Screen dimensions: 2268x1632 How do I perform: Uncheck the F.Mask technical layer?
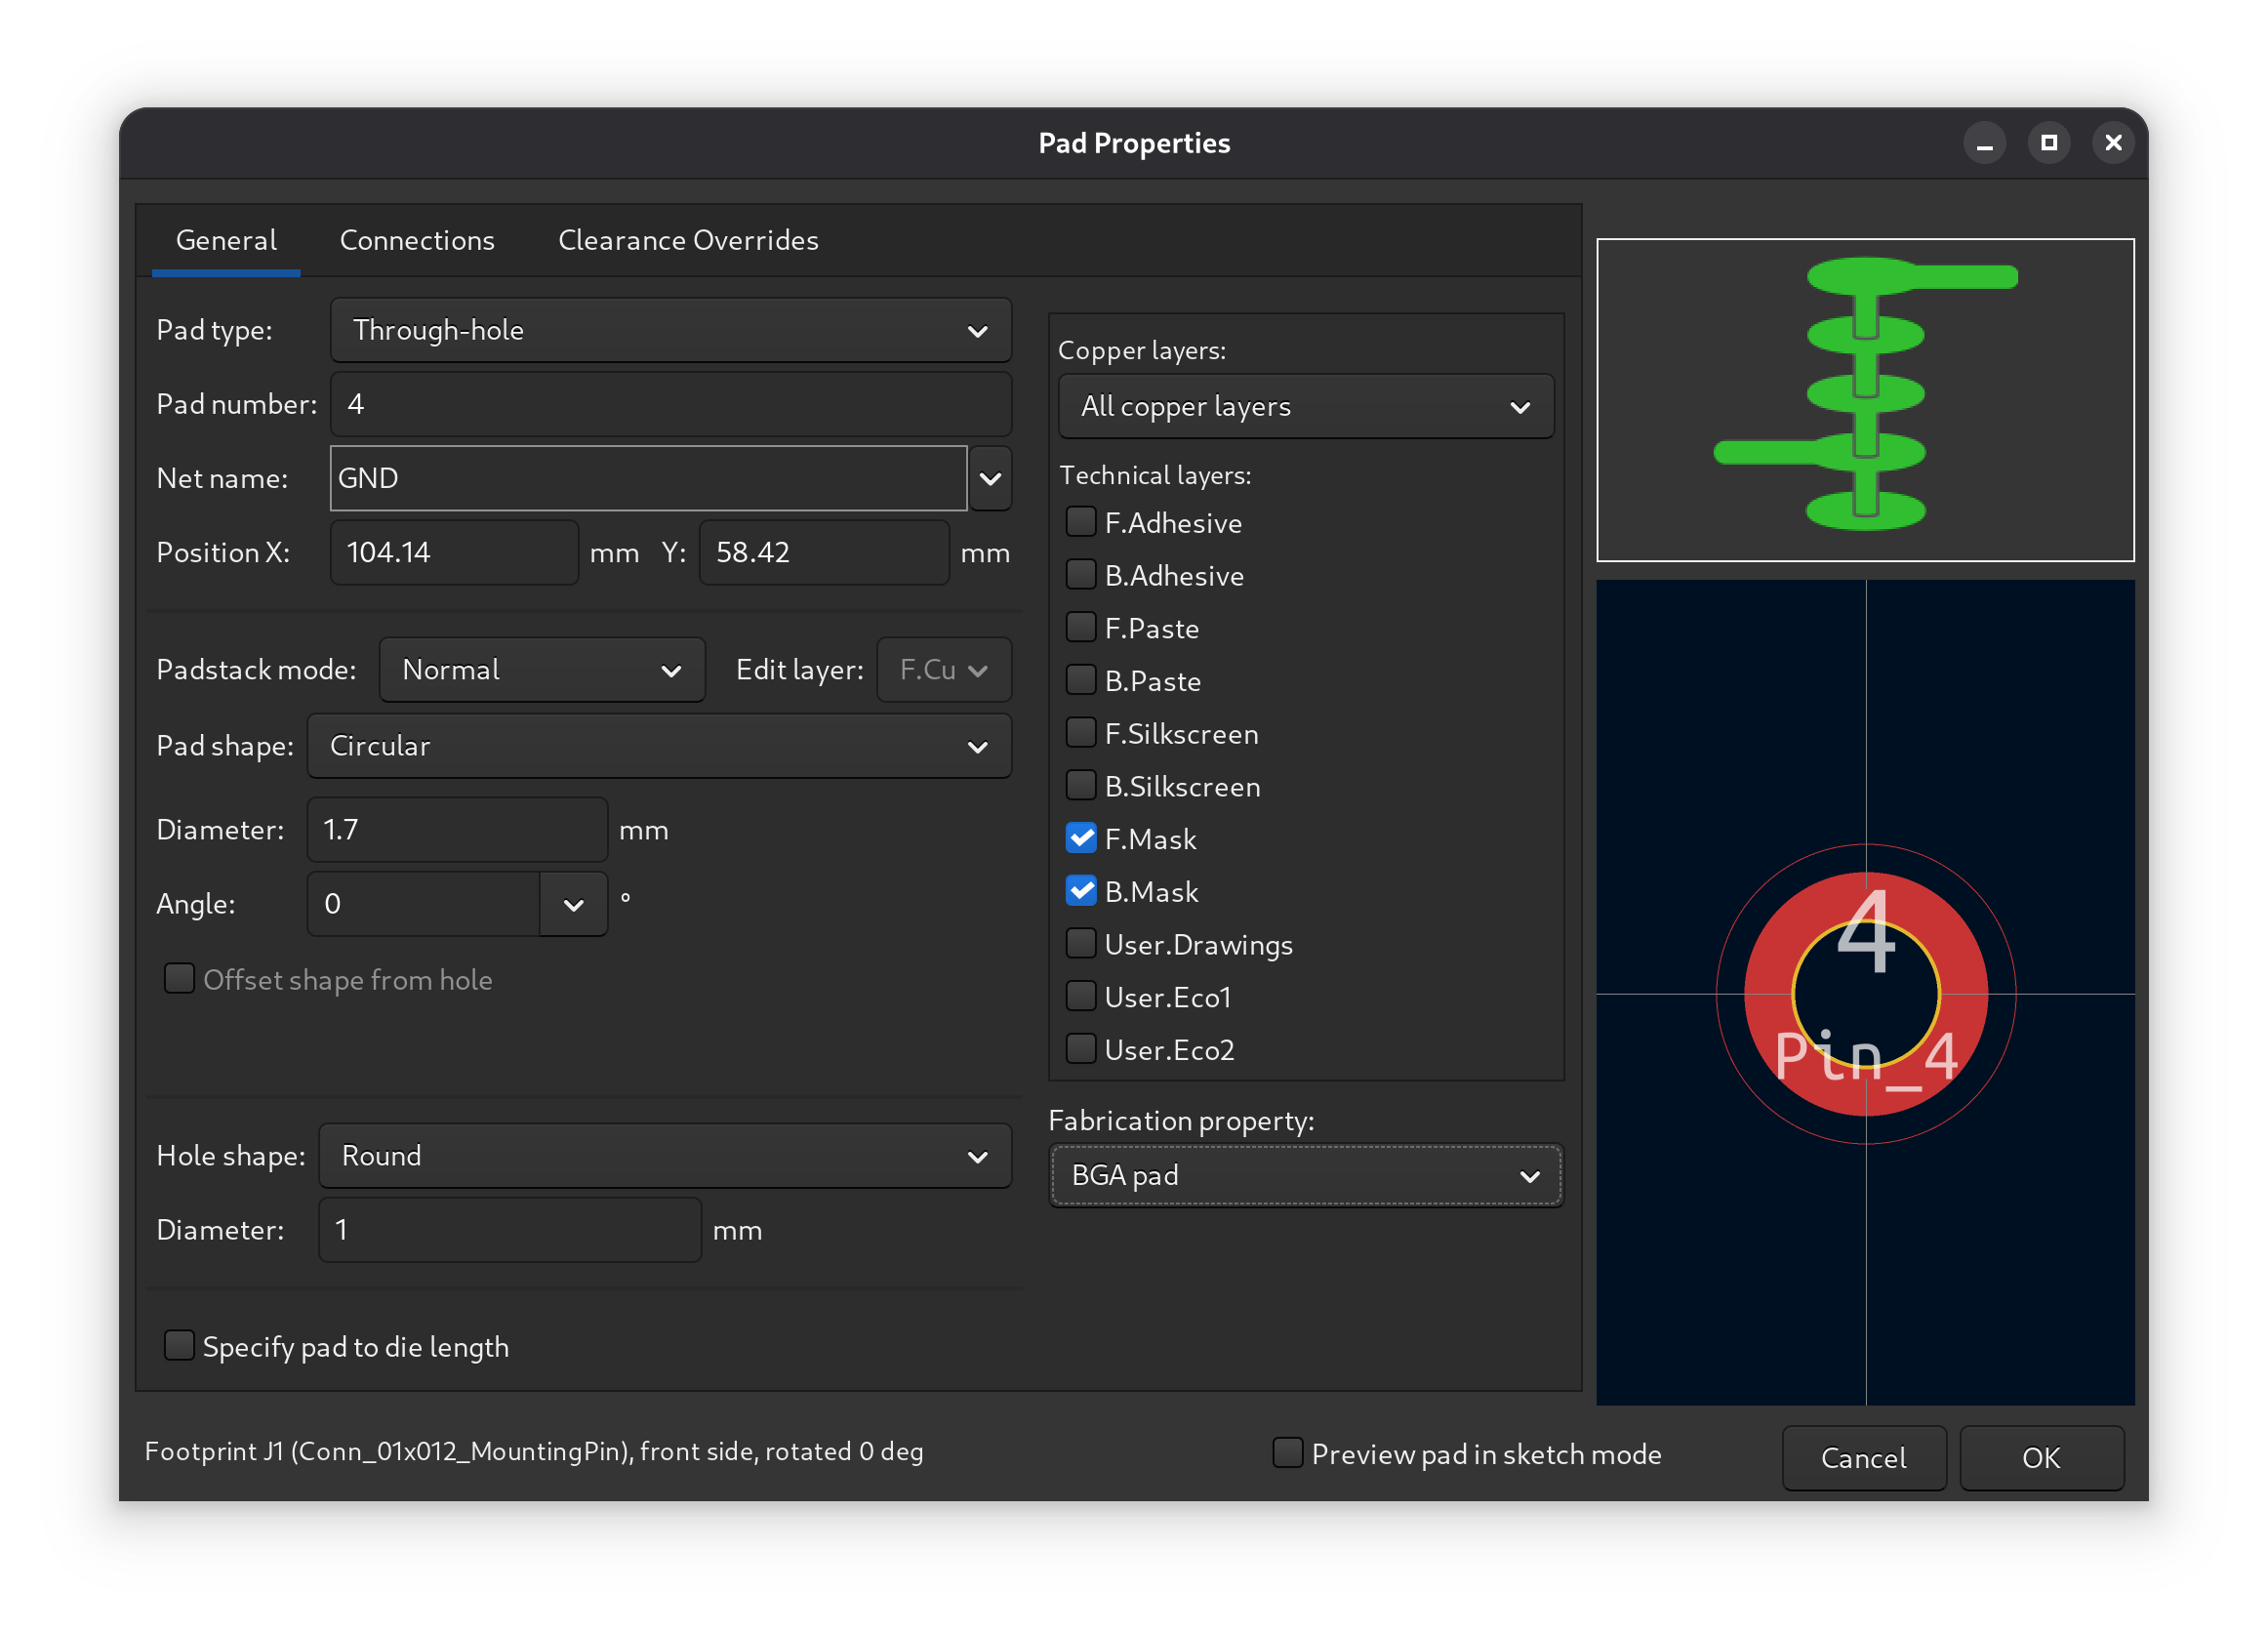coord(1081,838)
